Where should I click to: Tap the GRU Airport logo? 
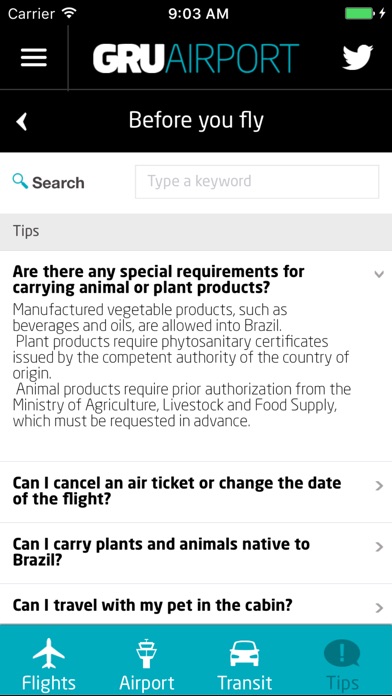(196, 58)
